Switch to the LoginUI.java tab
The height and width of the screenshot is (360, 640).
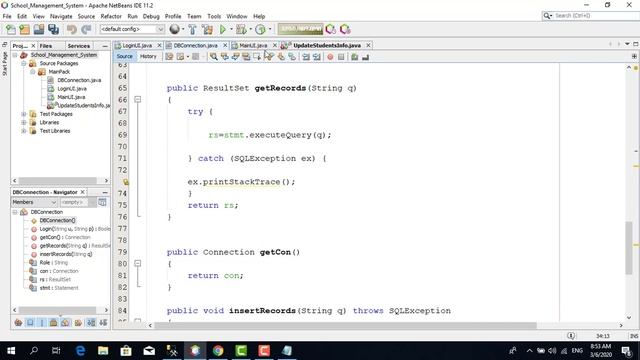pyautogui.click(x=137, y=45)
